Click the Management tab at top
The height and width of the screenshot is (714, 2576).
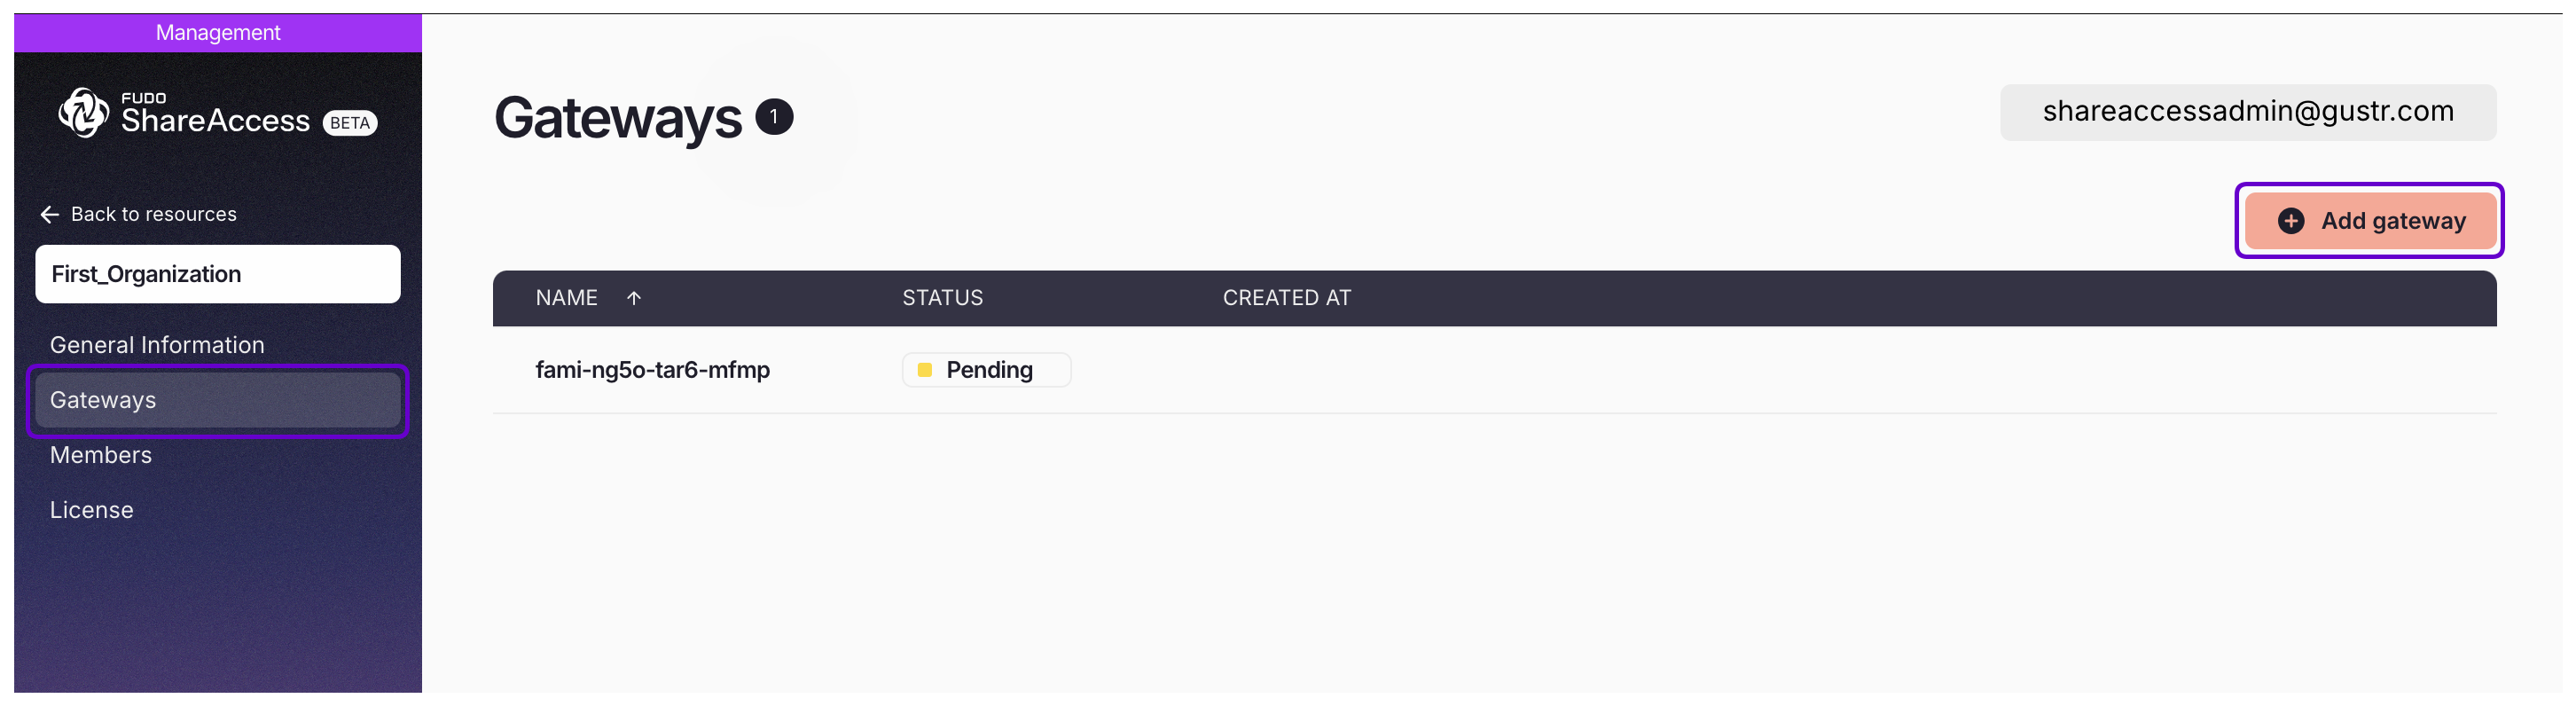point(218,32)
